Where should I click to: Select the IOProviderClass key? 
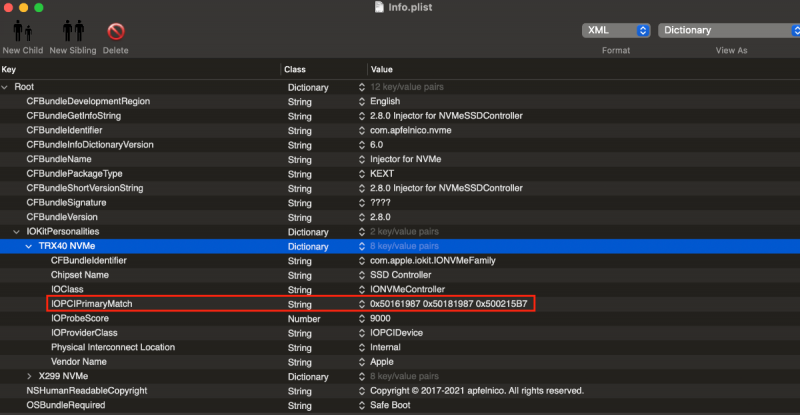[x=84, y=333]
